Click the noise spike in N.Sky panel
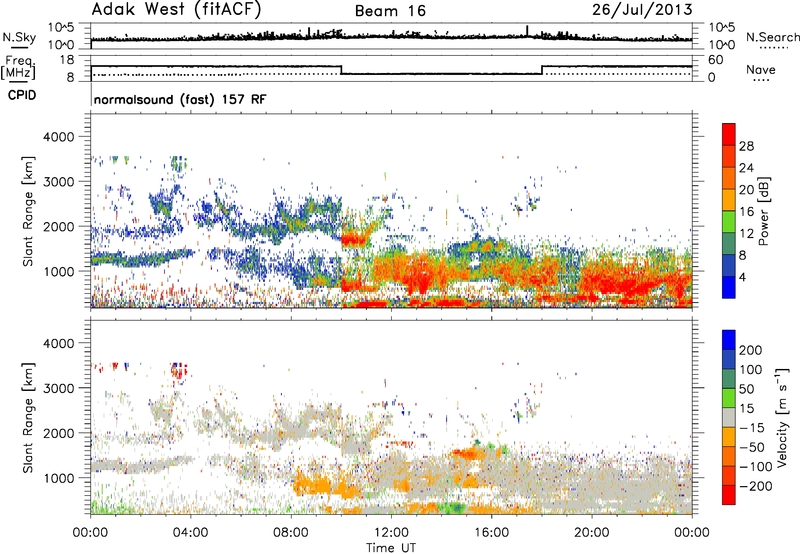The width and height of the screenshot is (800, 554). (527, 31)
